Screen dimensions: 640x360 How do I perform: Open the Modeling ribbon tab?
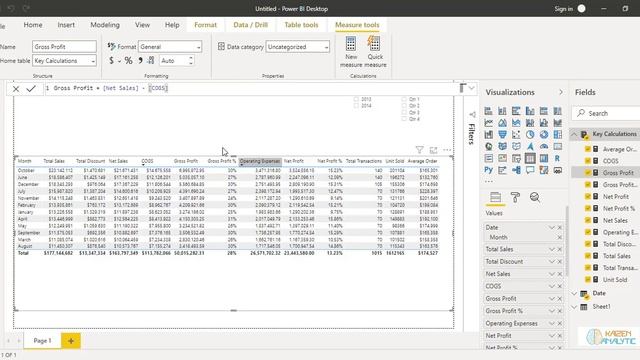[x=105, y=25]
